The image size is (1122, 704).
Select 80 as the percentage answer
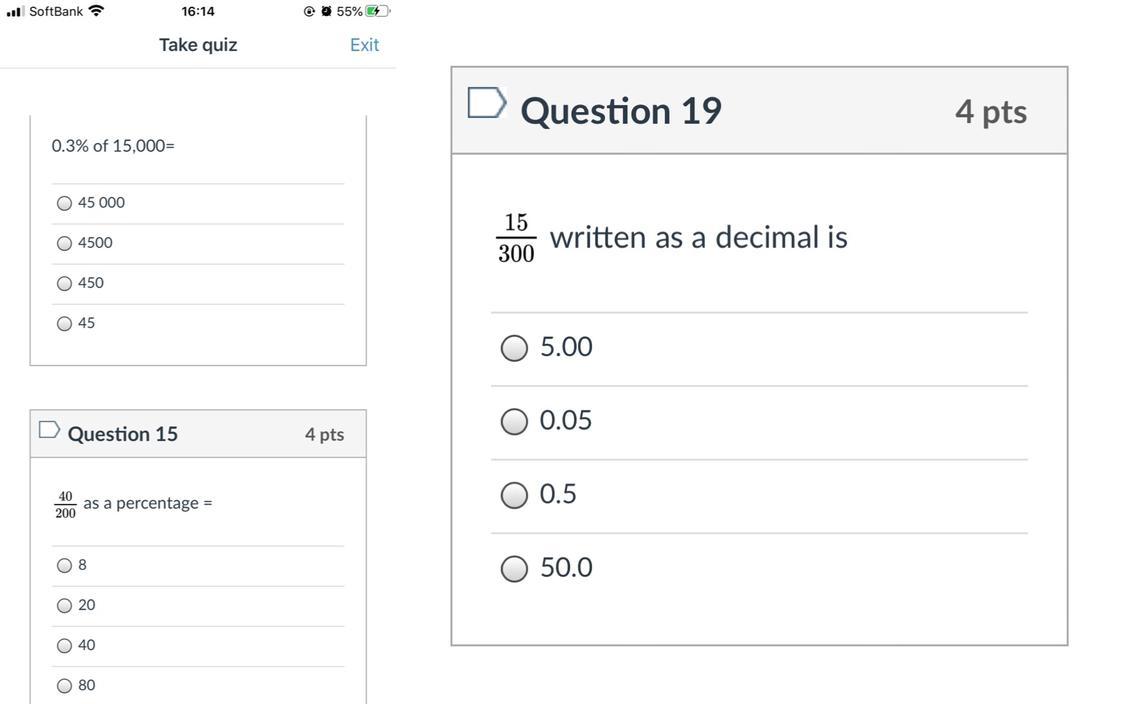pos(65,686)
